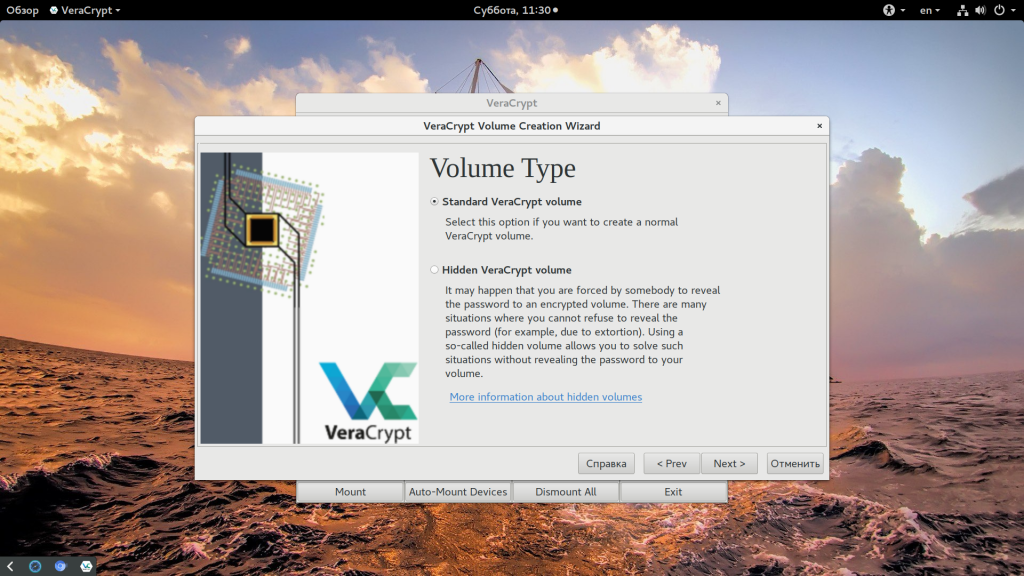The height and width of the screenshot is (576, 1024).
Task: Click the volume speaker icon
Action: click(979, 10)
